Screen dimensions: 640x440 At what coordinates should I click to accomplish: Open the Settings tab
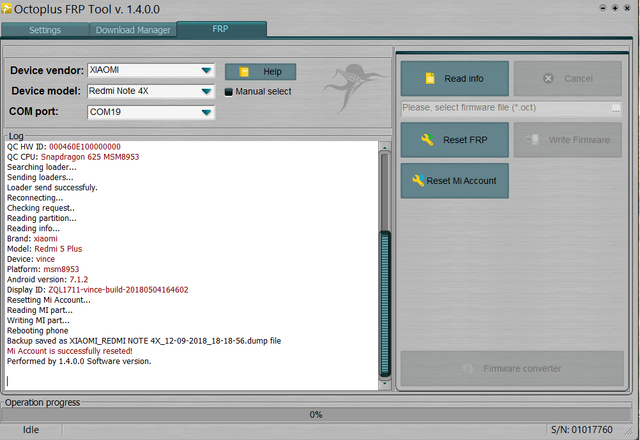(x=45, y=30)
